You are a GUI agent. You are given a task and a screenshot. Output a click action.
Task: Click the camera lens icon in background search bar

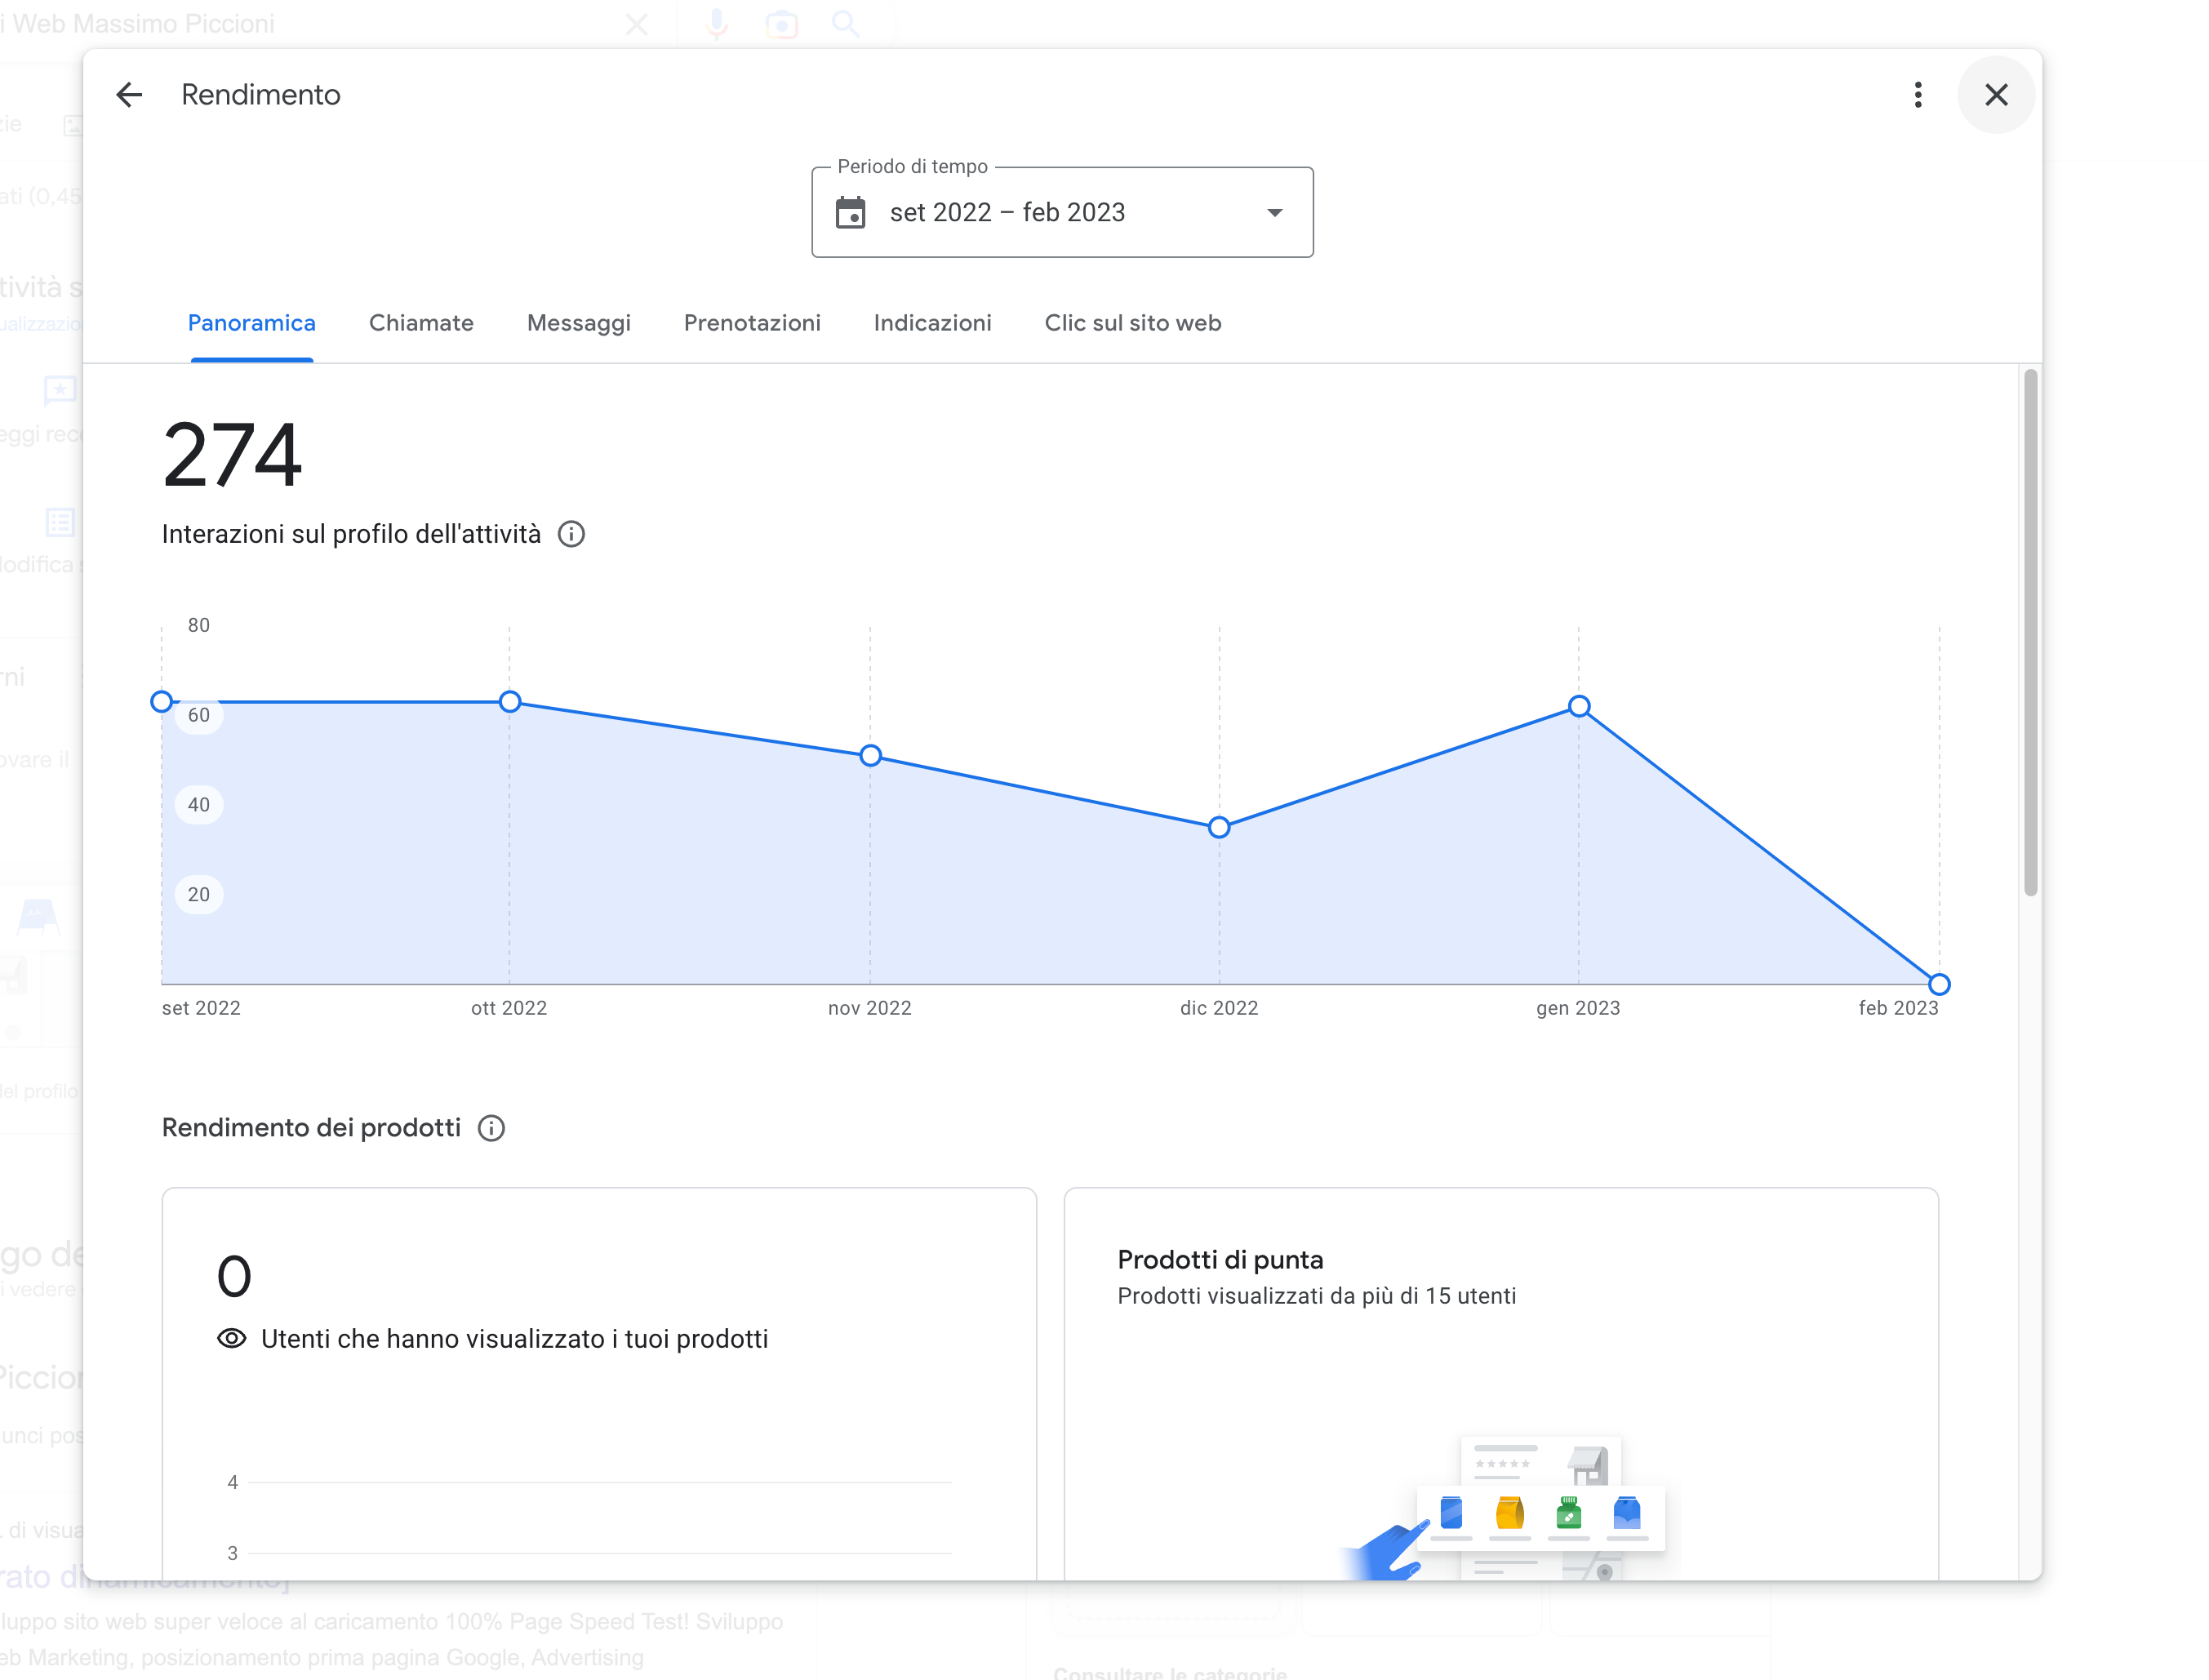(x=781, y=24)
